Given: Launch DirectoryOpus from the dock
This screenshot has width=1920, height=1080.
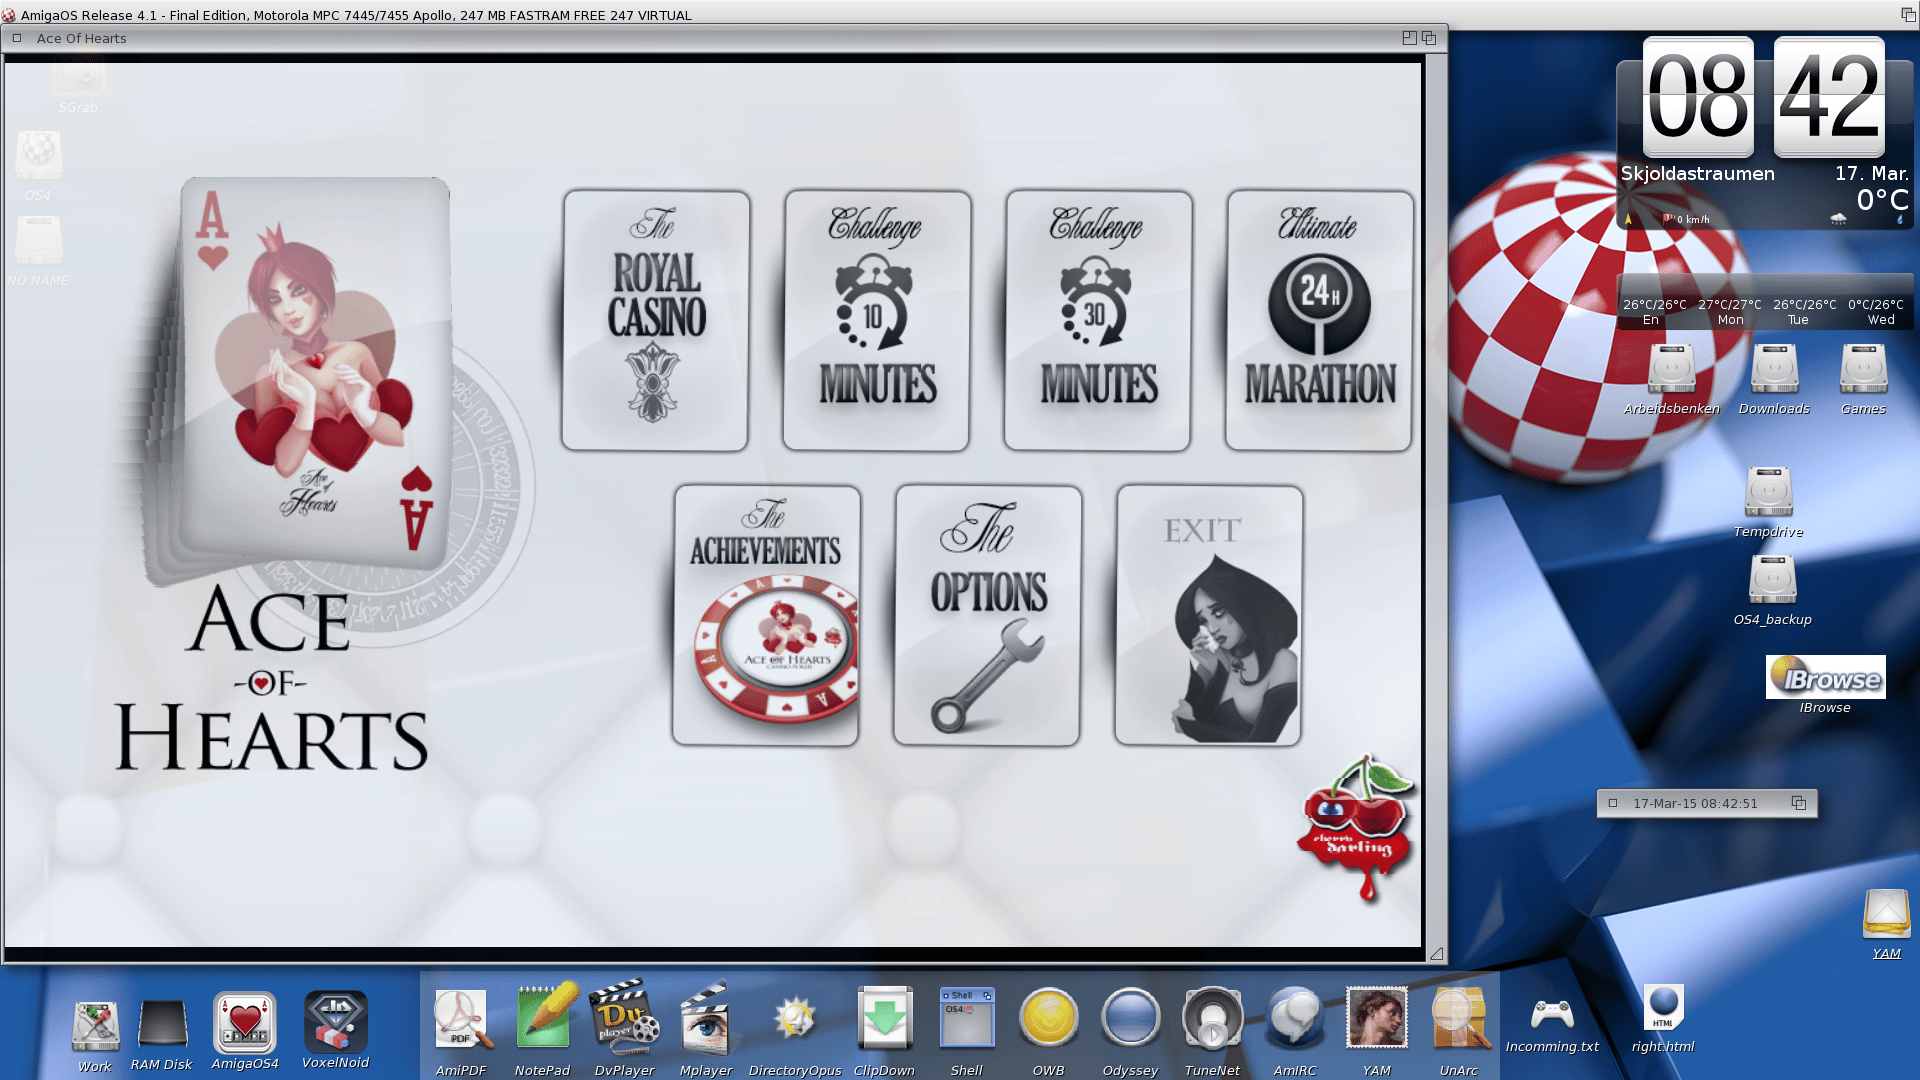Looking at the screenshot, I should [795, 1020].
